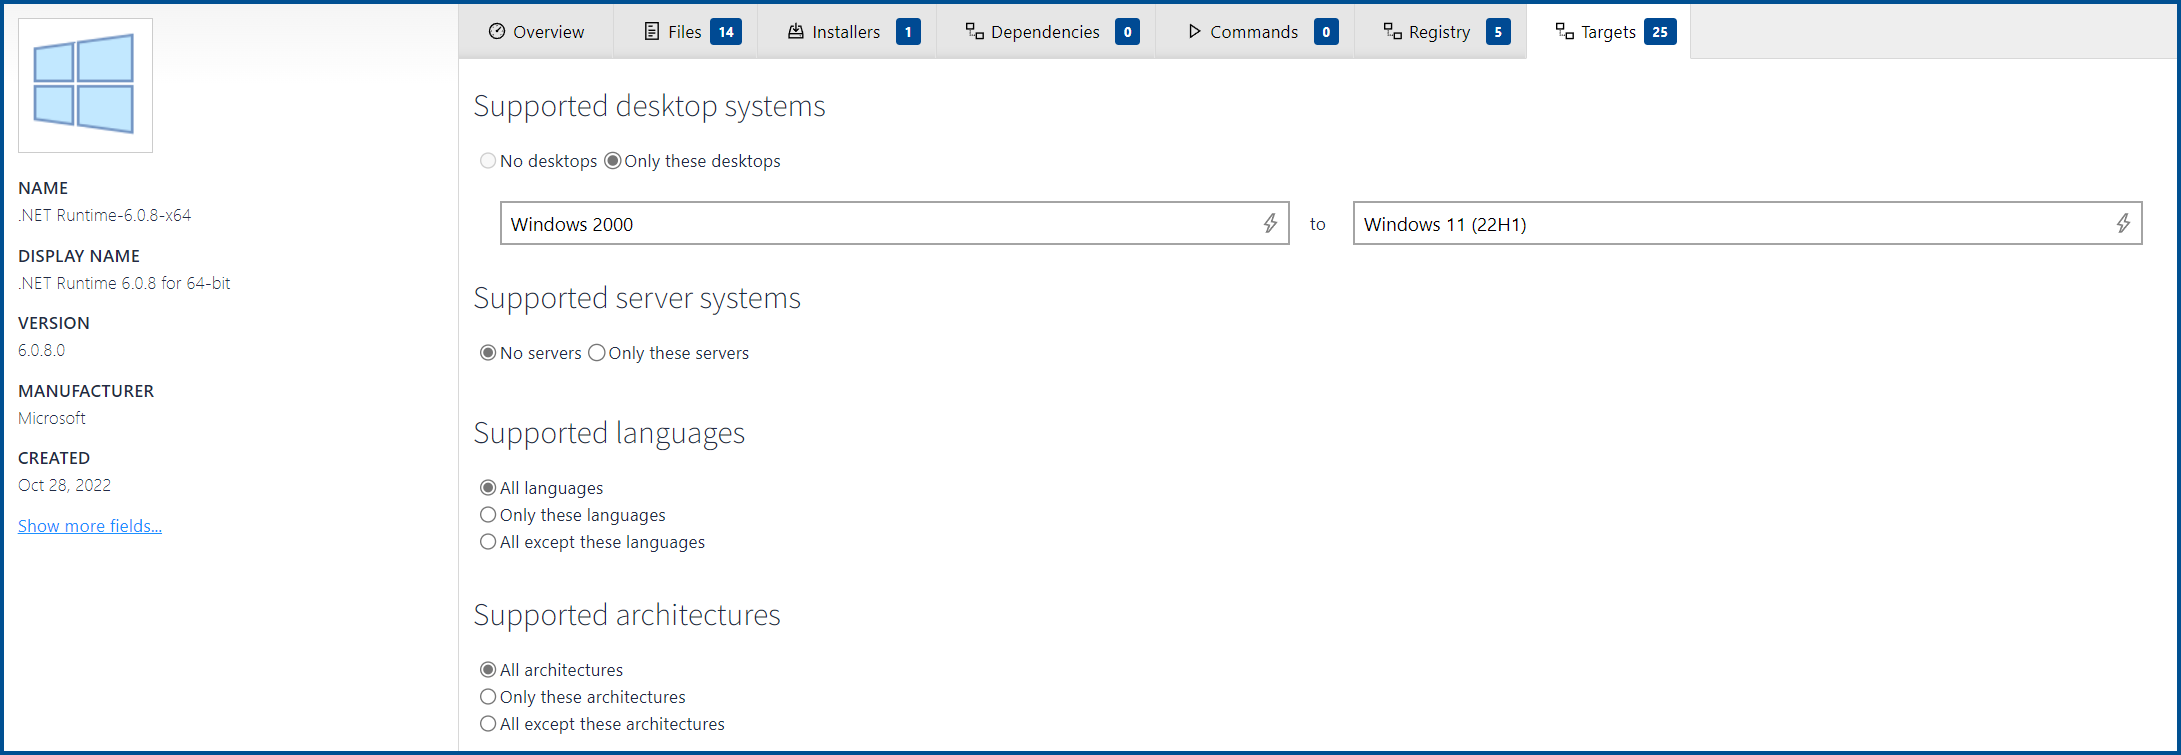
Task: Click the Dependencies tab tree icon
Action: (x=974, y=31)
